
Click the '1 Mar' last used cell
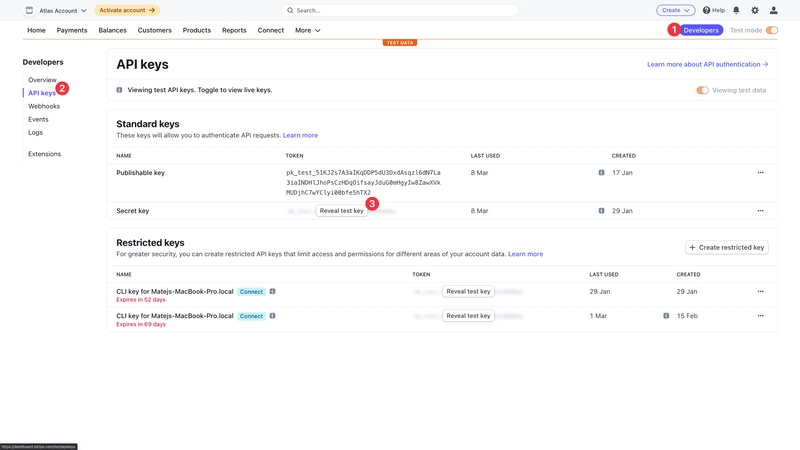(x=598, y=316)
